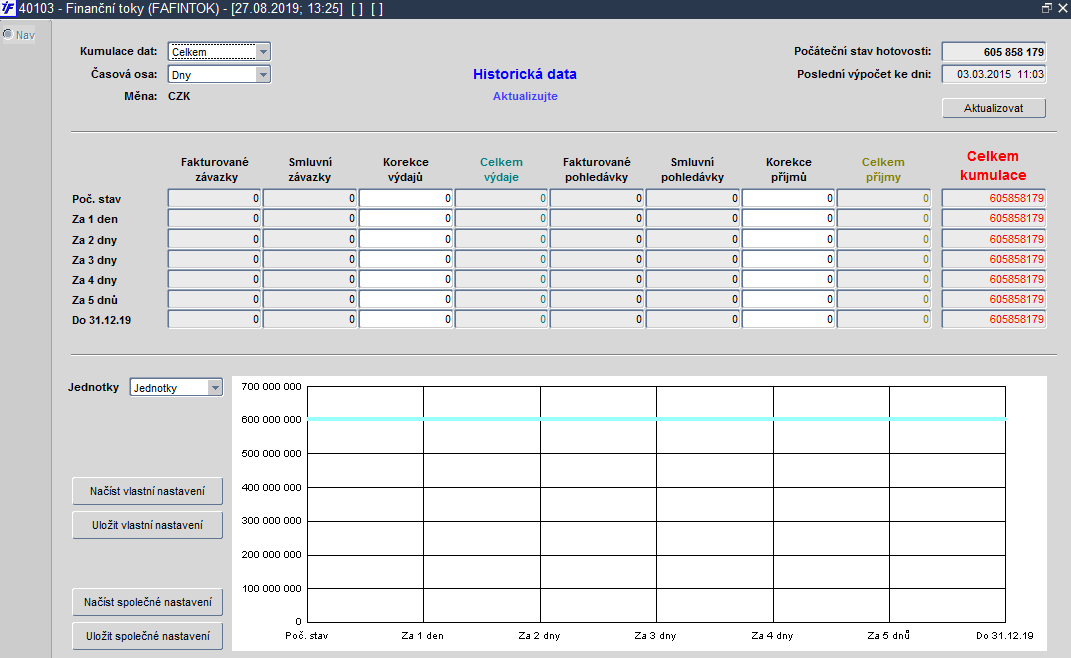Click Korekce výdajů field for Poč. stav

click(x=406, y=199)
